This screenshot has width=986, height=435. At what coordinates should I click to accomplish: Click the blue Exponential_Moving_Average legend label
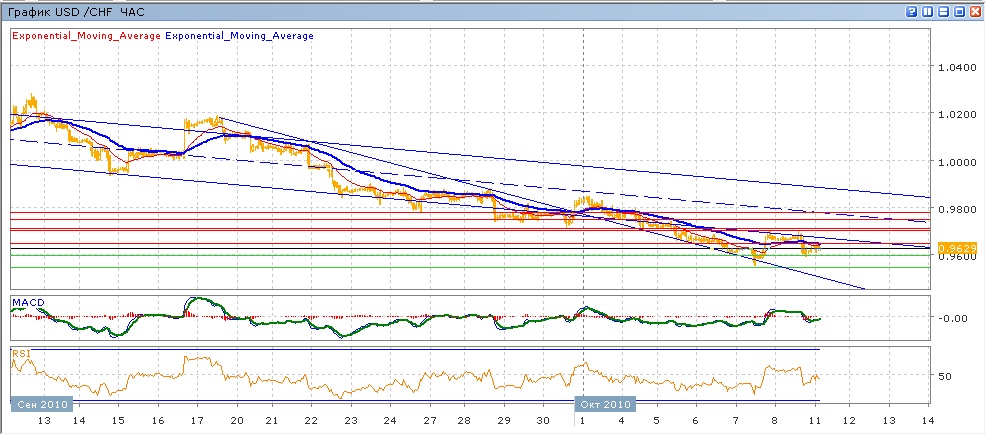(x=239, y=36)
